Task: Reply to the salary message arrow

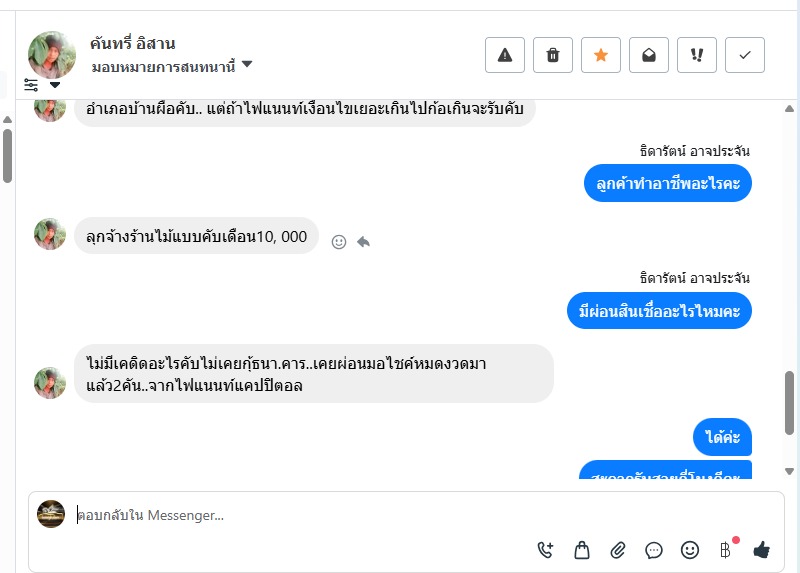Action: tap(364, 242)
